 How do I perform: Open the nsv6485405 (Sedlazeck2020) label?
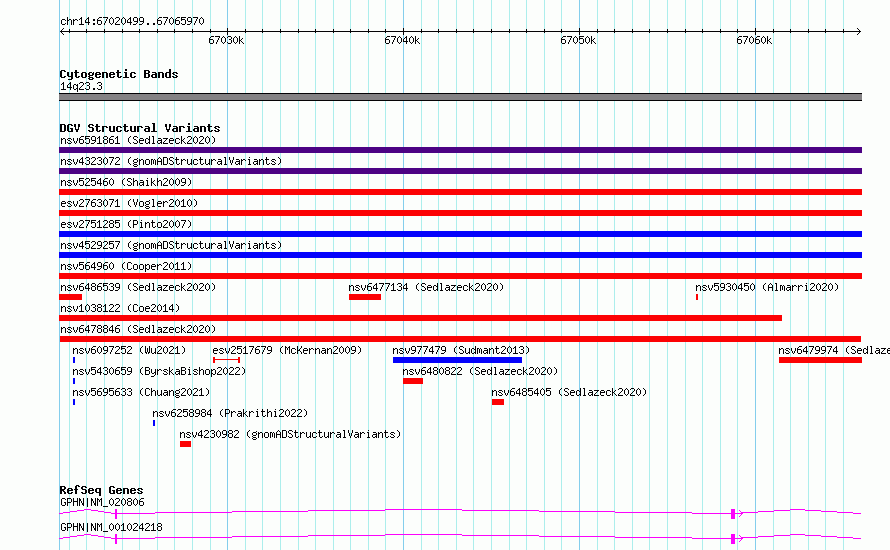pyautogui.click(x=569, y=392)
